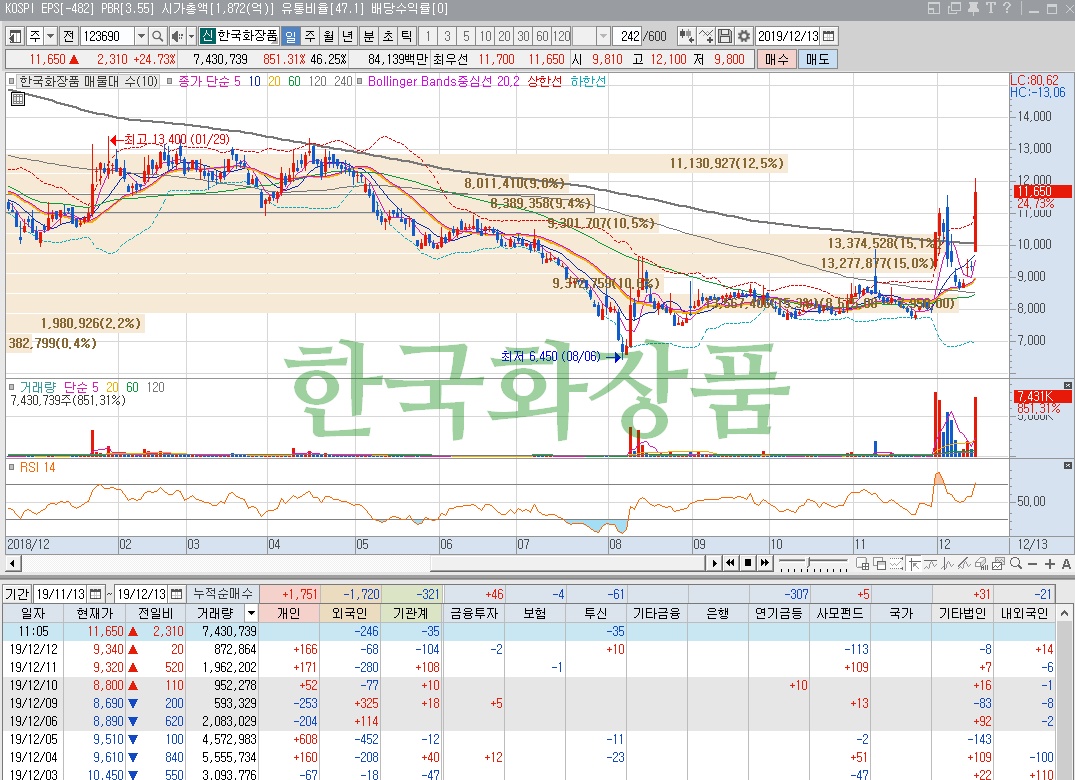This screenshot has height=780, width=1075.
Task: Click the 사모펀드 column header
Action: tap(840, 613)
